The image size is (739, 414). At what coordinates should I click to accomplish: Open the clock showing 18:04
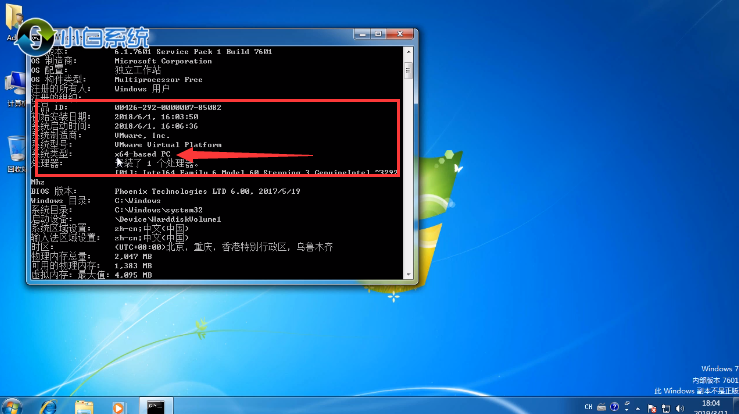tap(710, 405)
